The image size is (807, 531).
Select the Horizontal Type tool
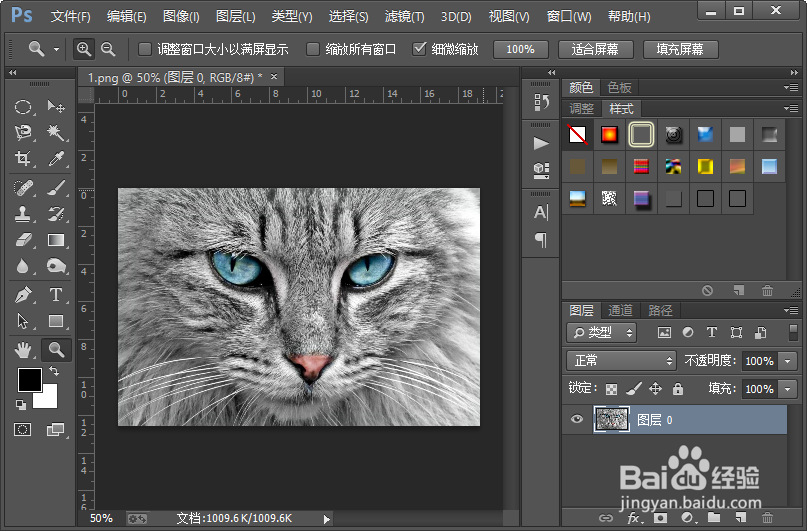[x=56, y=295]
